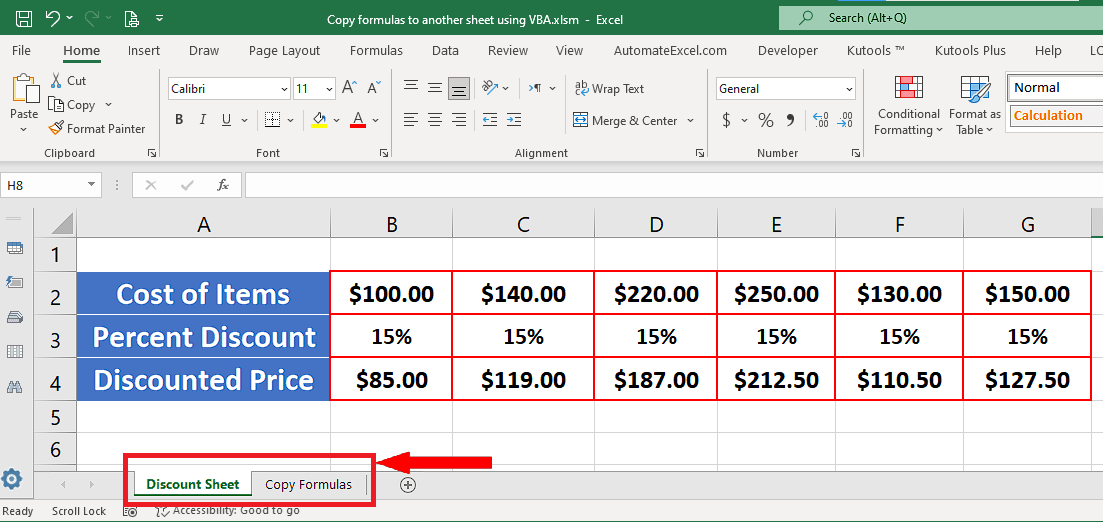This screenshot has height=522, width=1103.
Task: Open the File menu
Action: point(21,51)
